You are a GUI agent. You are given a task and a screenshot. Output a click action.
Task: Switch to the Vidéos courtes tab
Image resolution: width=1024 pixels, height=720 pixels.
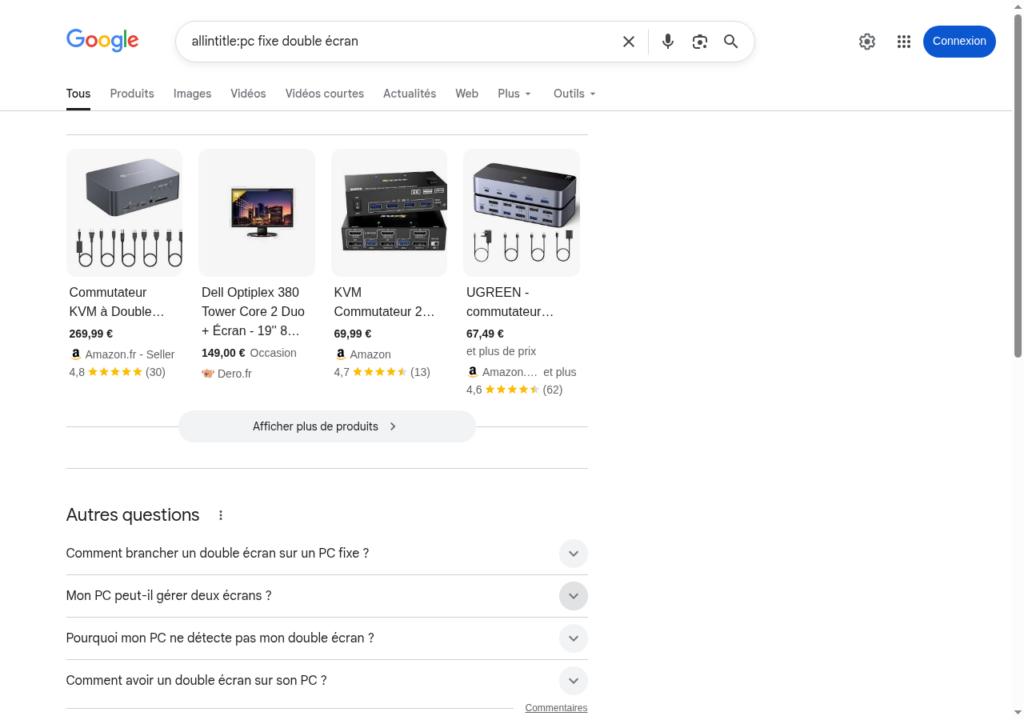(x=324, y=93)
